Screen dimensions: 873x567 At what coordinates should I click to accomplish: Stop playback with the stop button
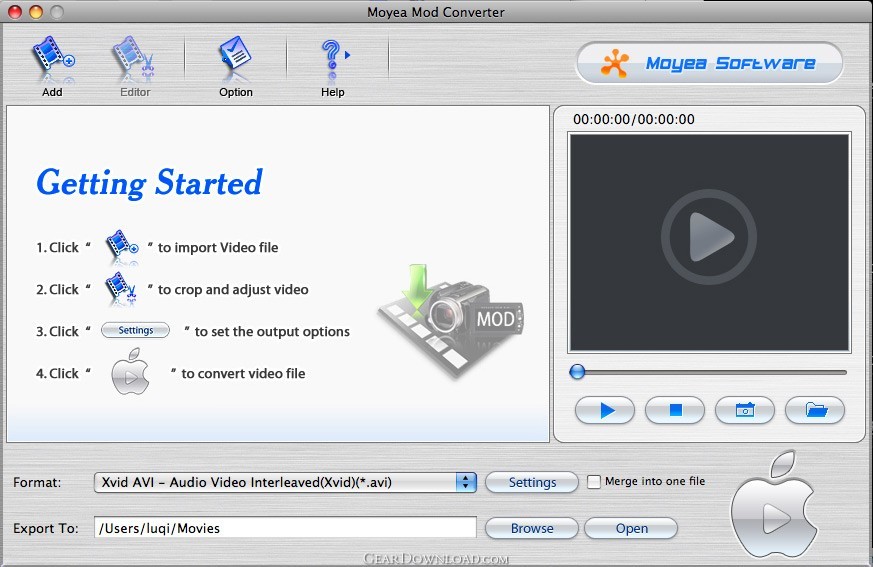pyautogui.click(x=675, y=410)
